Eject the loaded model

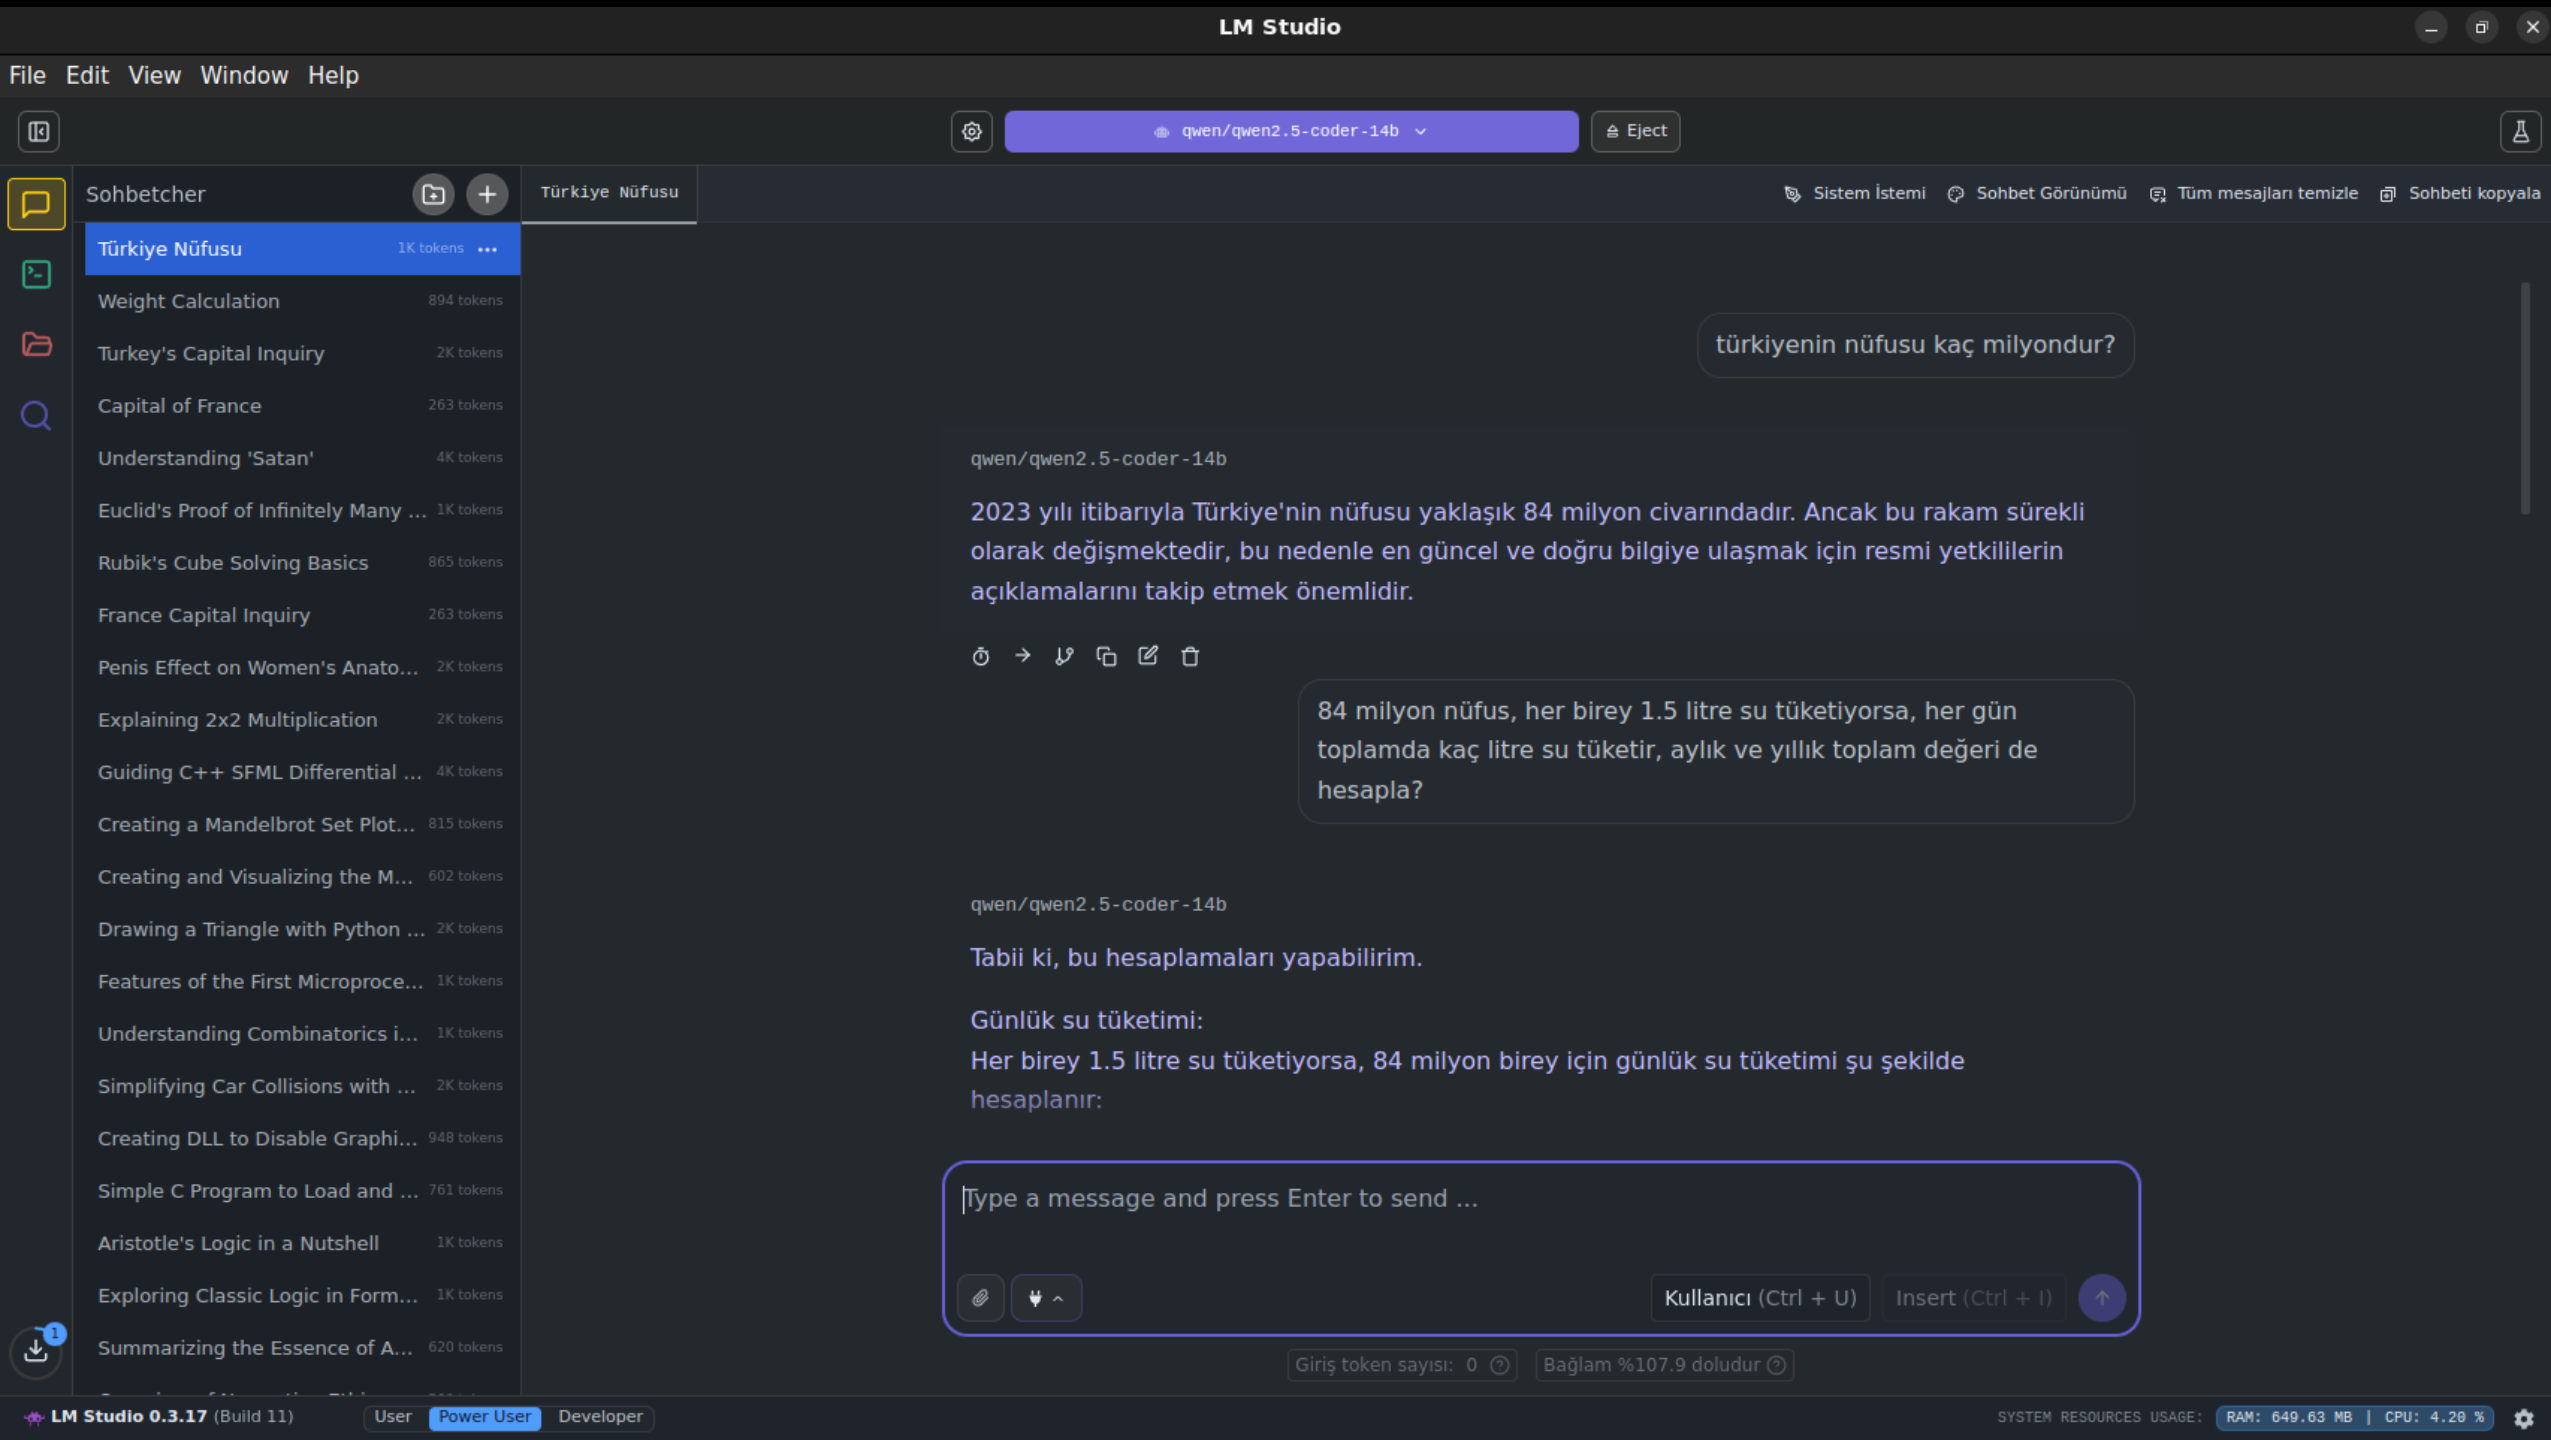(1636, 131)
